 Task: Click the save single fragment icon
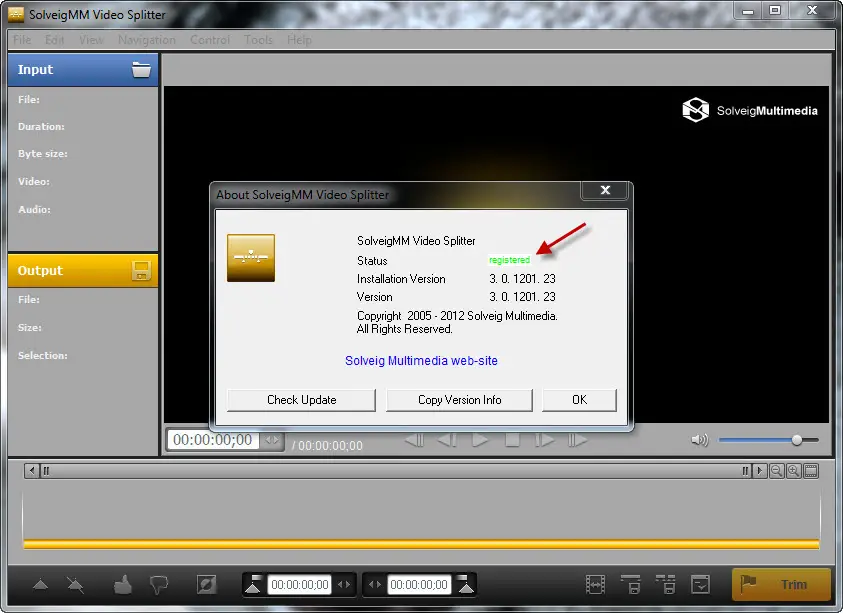click(631, 585)
